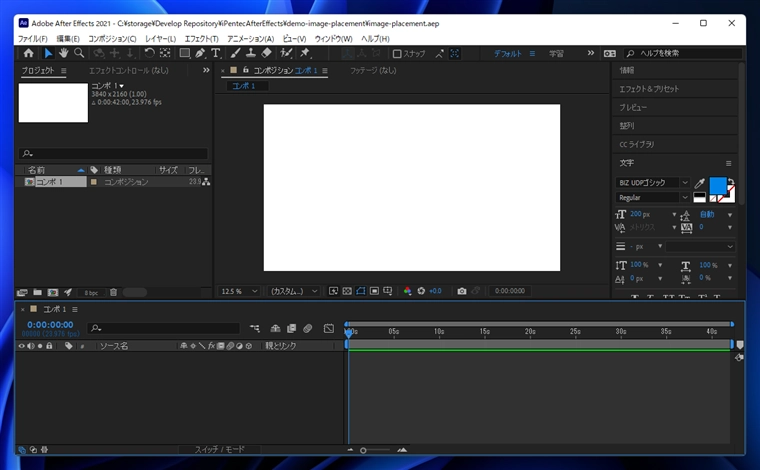Toggle the composition viewer lock icon

coord(246,70)
